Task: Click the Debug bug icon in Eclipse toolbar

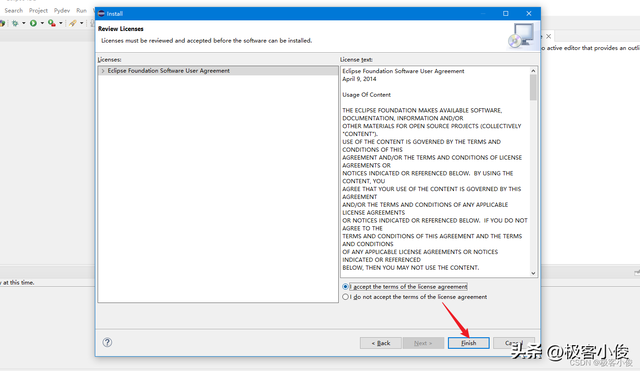Action: [15, 23]
